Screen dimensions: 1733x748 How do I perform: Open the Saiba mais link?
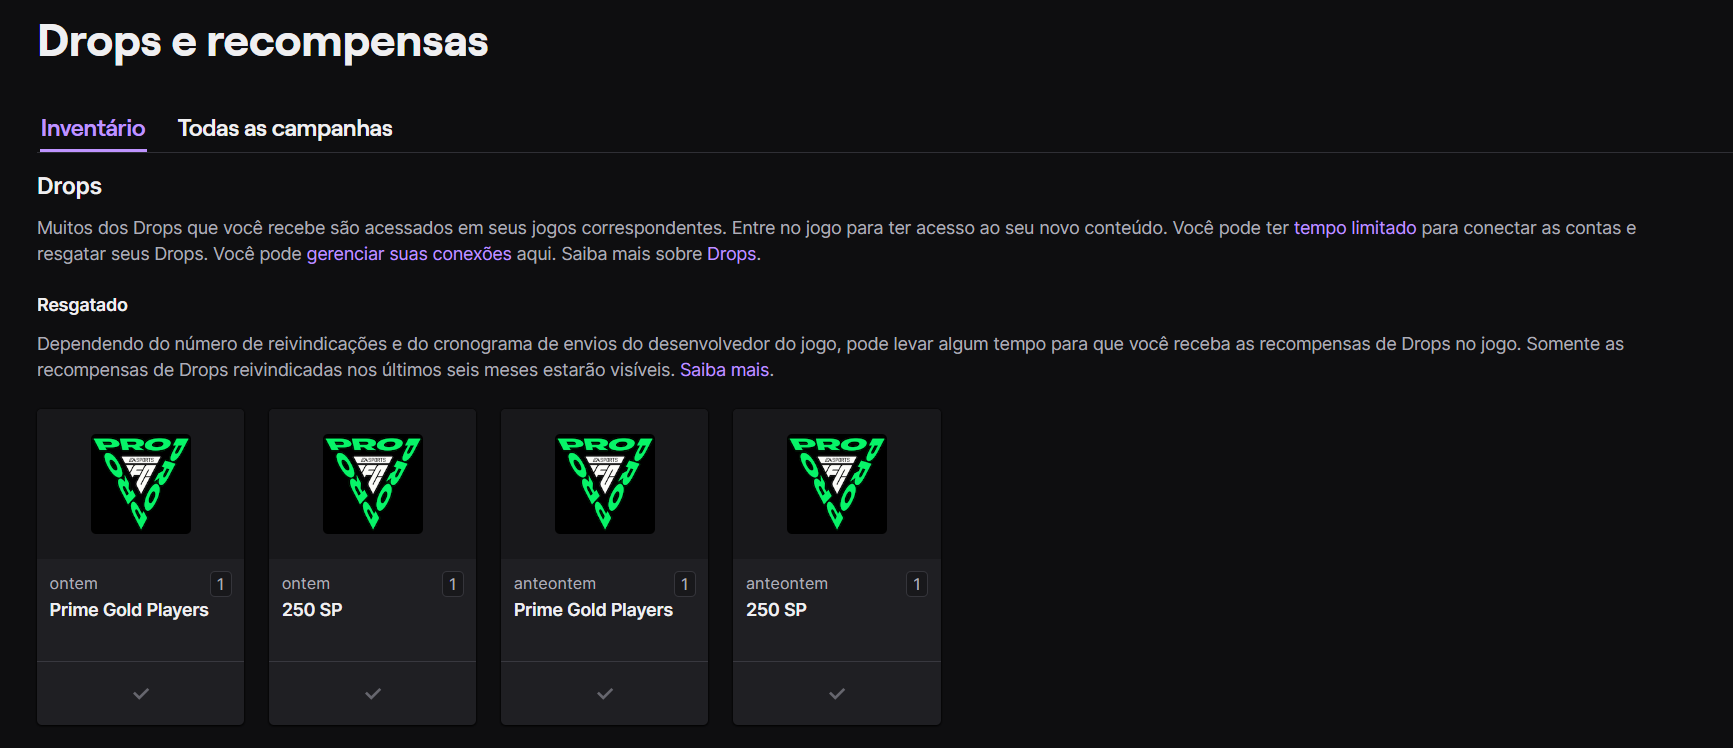pyautogui.click(x=724, y=370)
